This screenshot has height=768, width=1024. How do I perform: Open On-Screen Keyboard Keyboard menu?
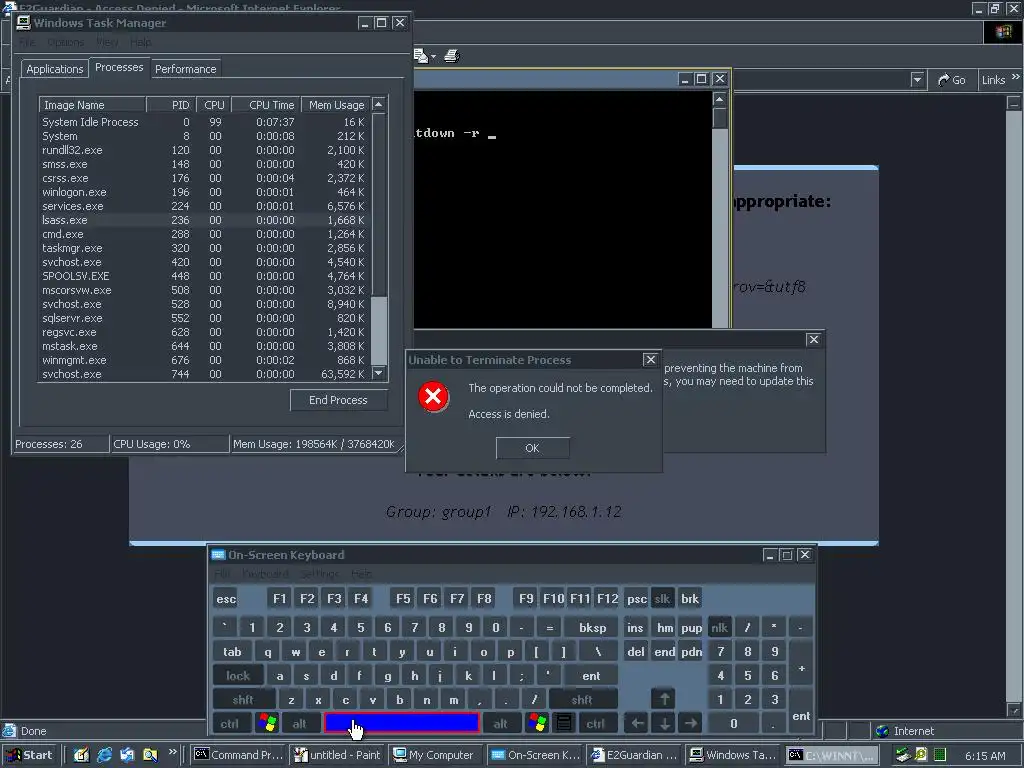265,573
